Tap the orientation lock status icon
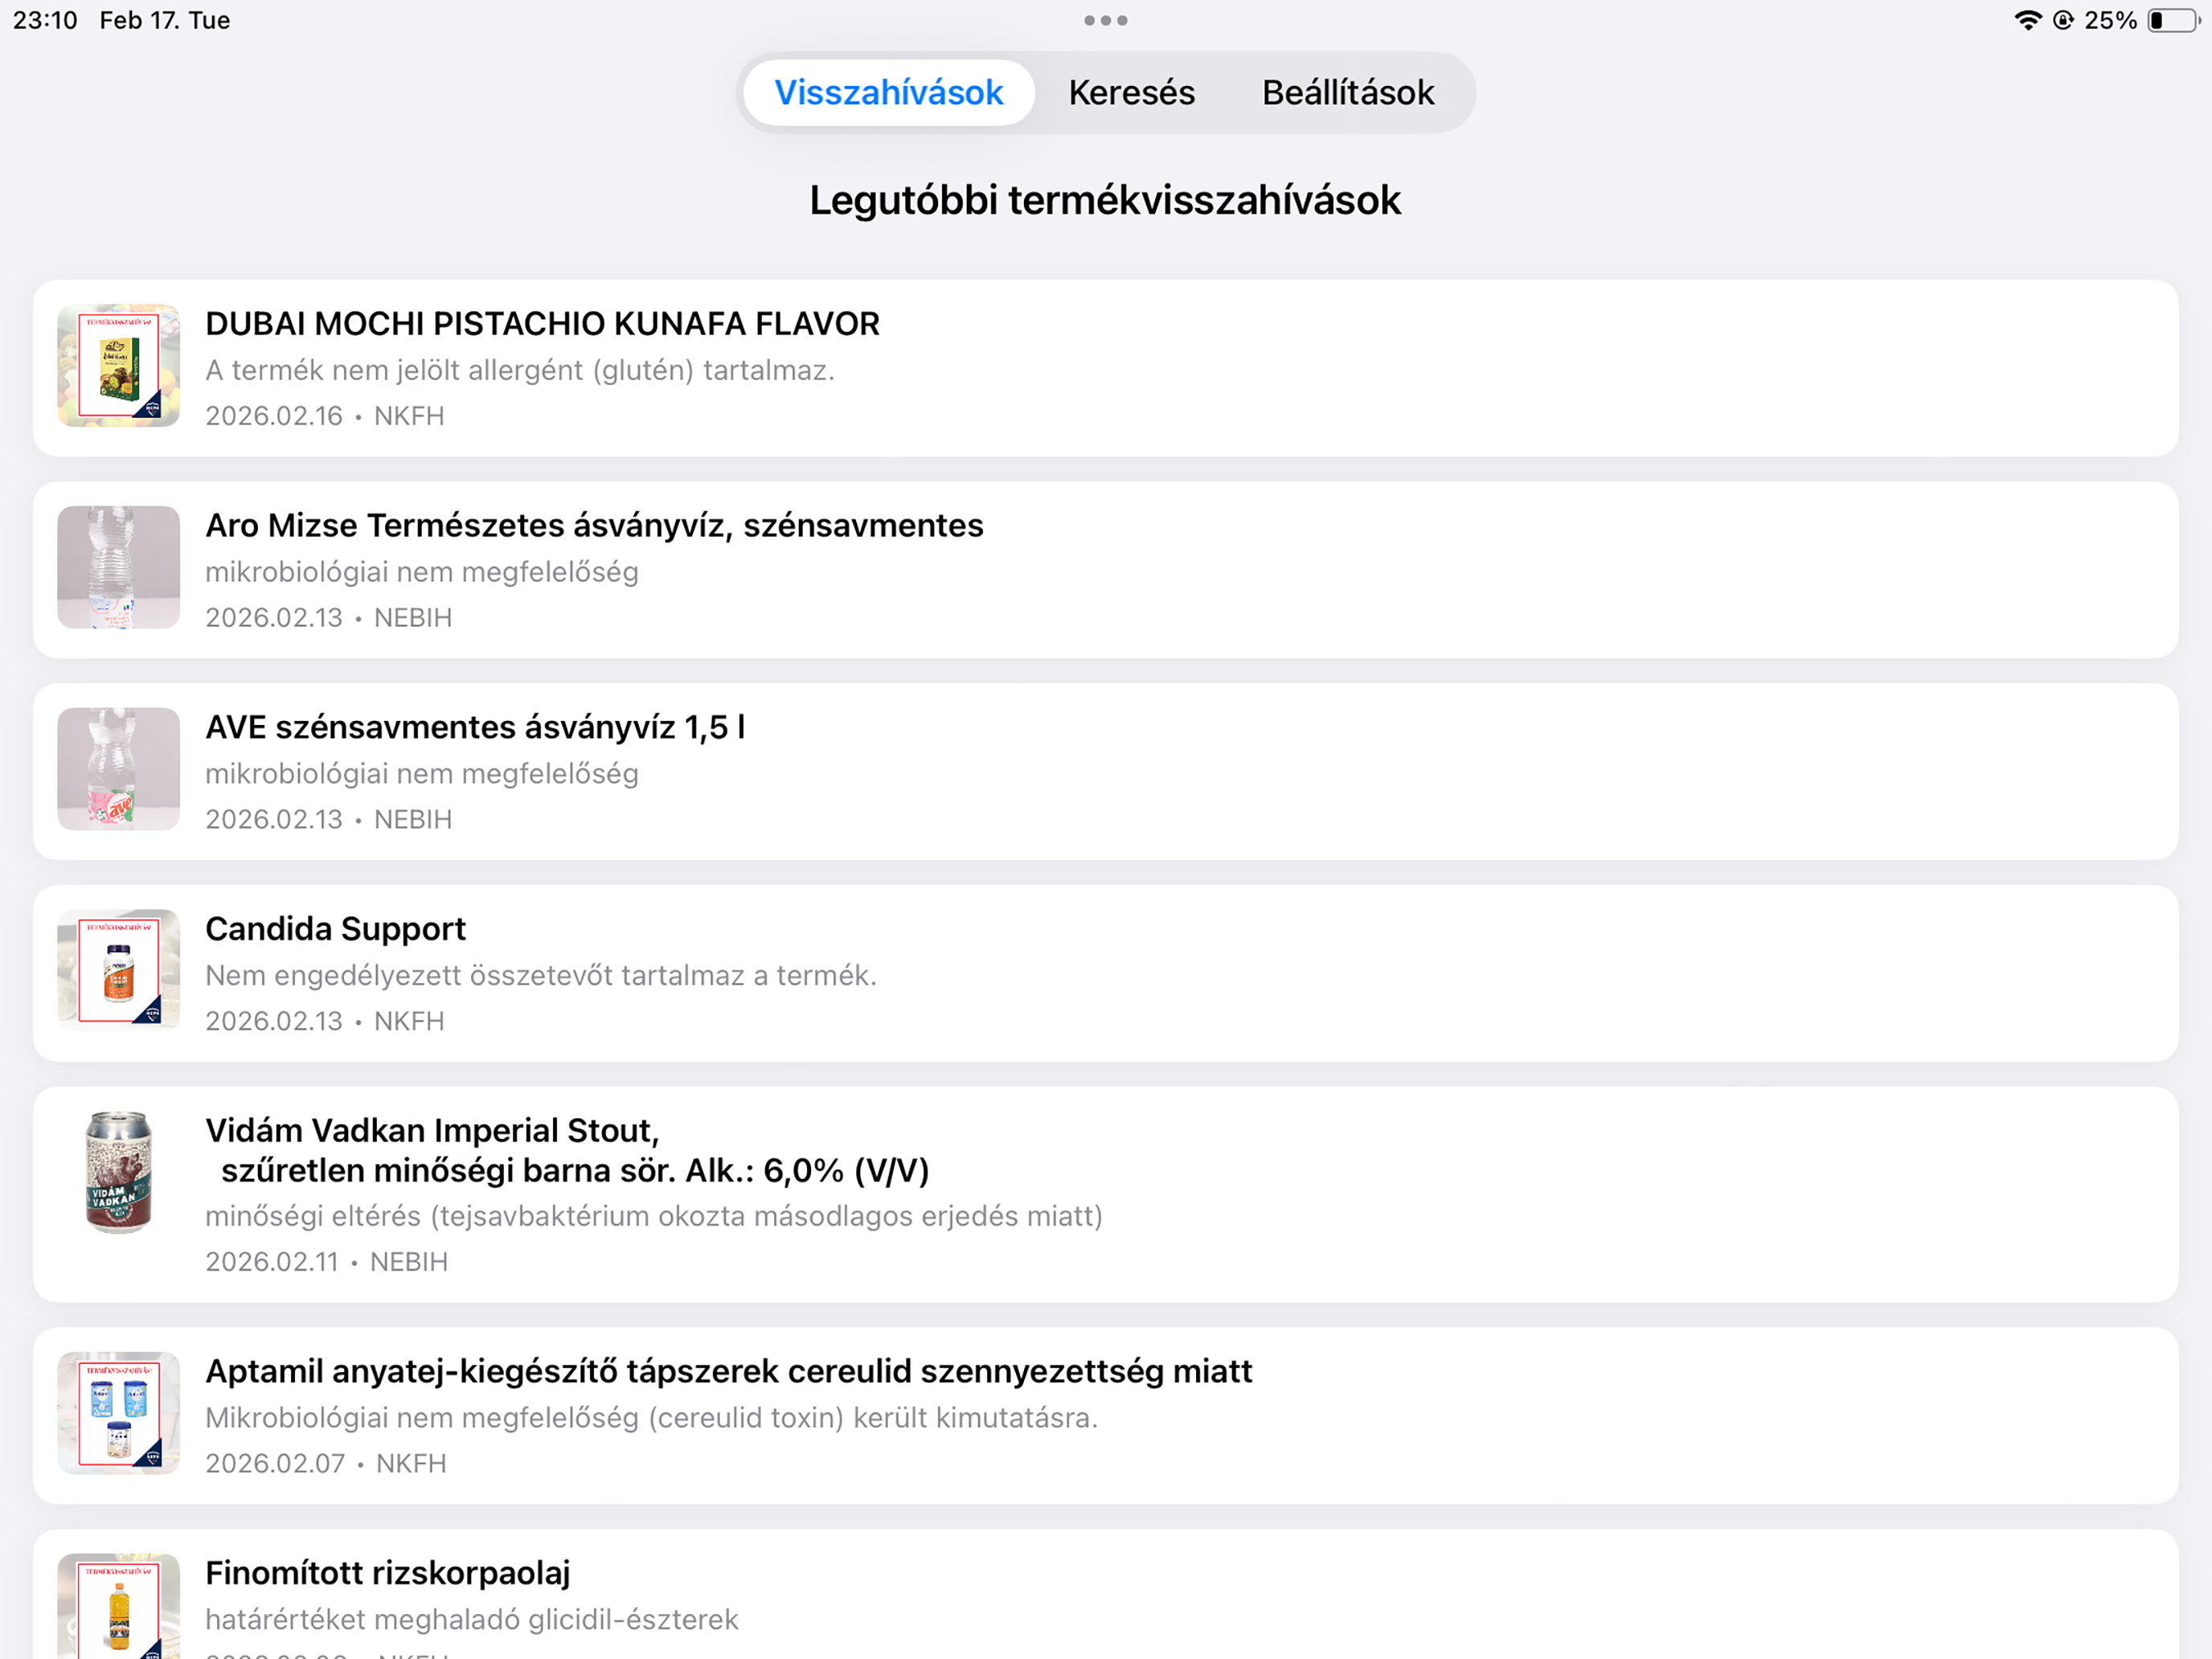 (2063, 20)
